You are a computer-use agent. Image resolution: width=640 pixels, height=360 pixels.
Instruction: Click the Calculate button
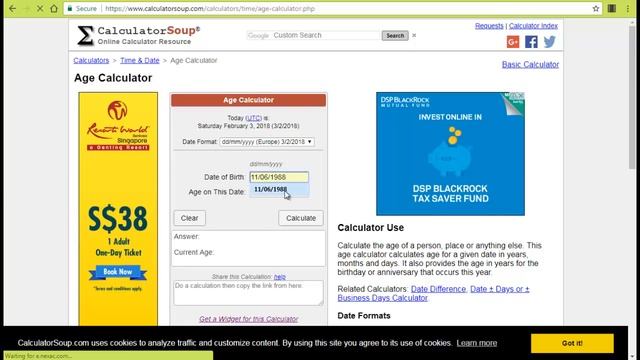coord(301,218)
